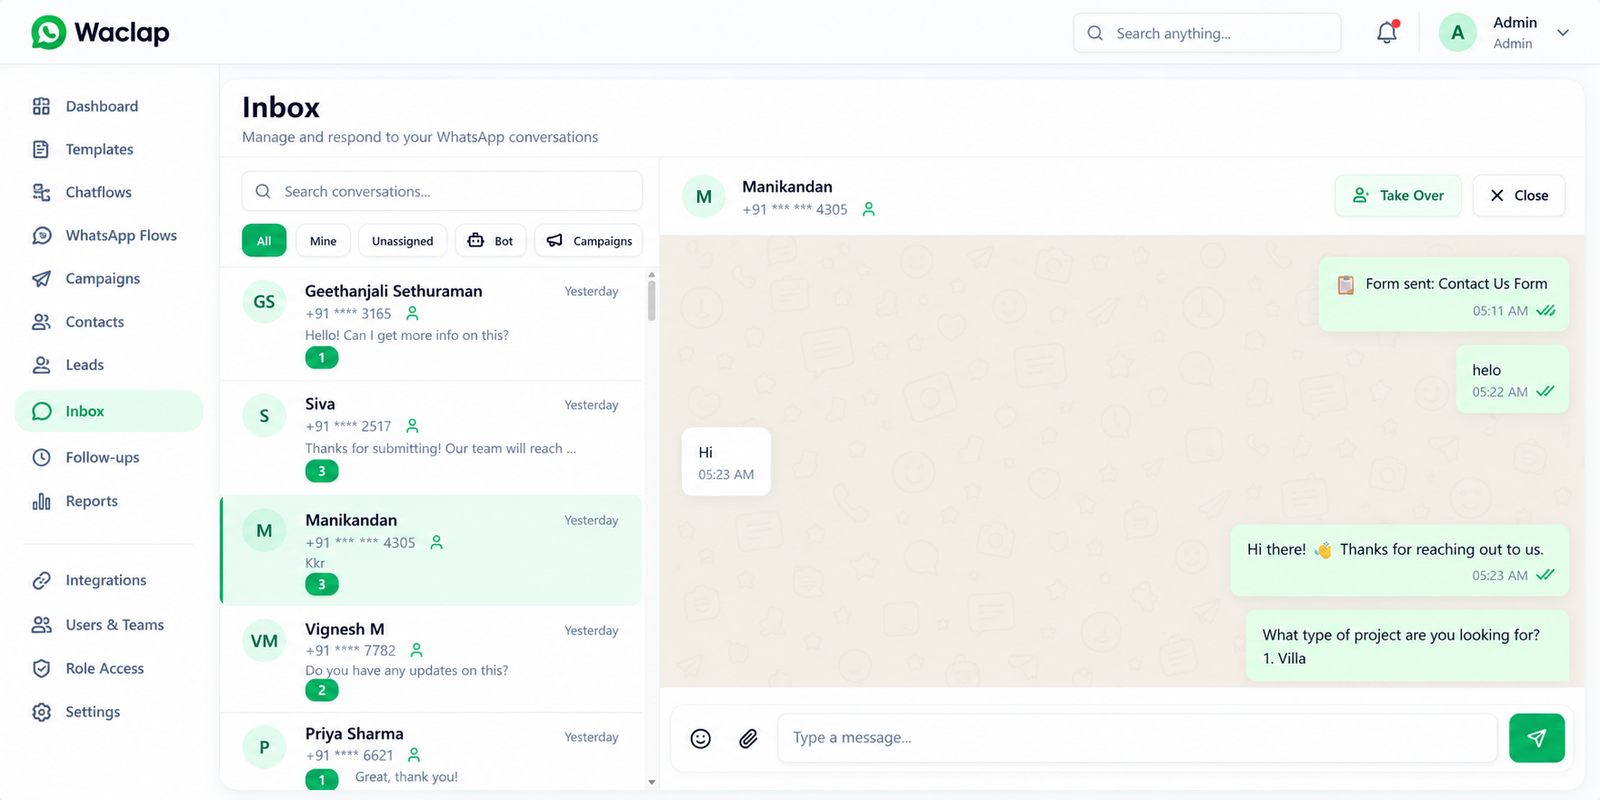The image size is (1600, 800).
Task: Click the Search conversations box
Action: coord(442,191)
